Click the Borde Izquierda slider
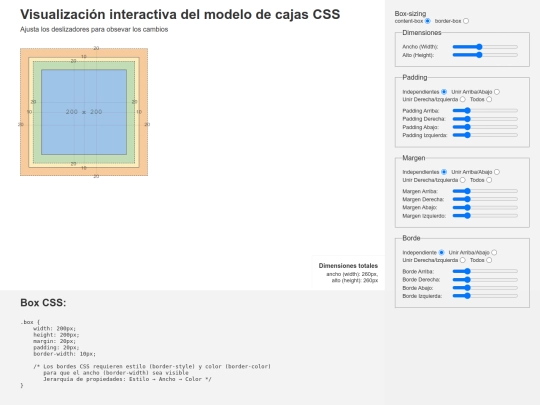Image resolution: width=540 pixels, height=405 pixels. coord(485,296)
